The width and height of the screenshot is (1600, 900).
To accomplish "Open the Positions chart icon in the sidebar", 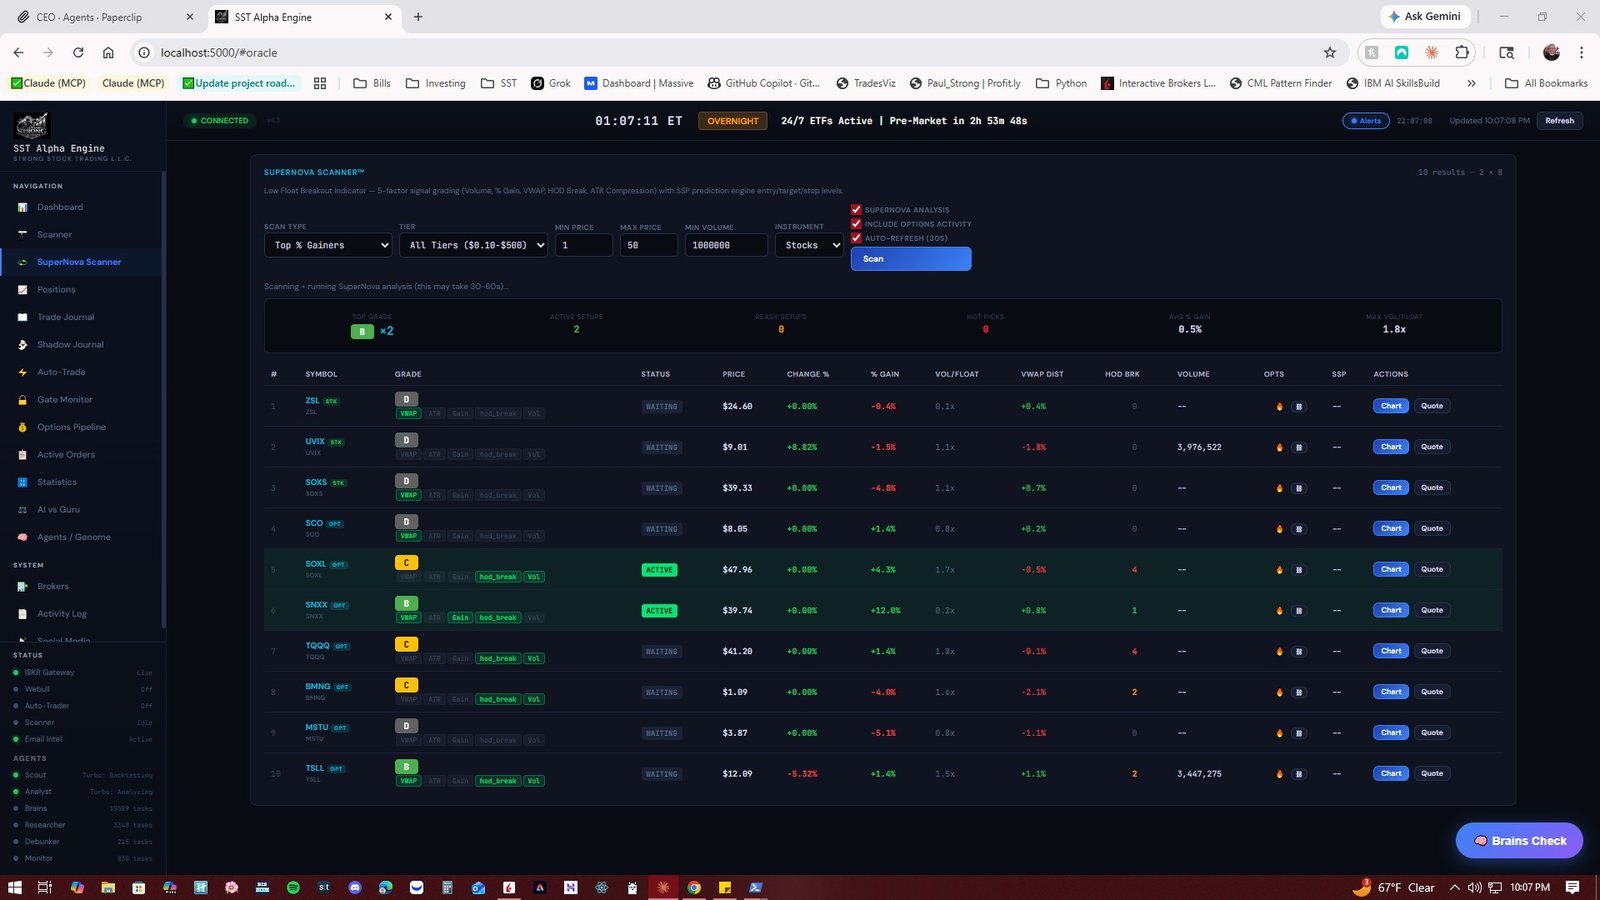I will click(22, 289).
